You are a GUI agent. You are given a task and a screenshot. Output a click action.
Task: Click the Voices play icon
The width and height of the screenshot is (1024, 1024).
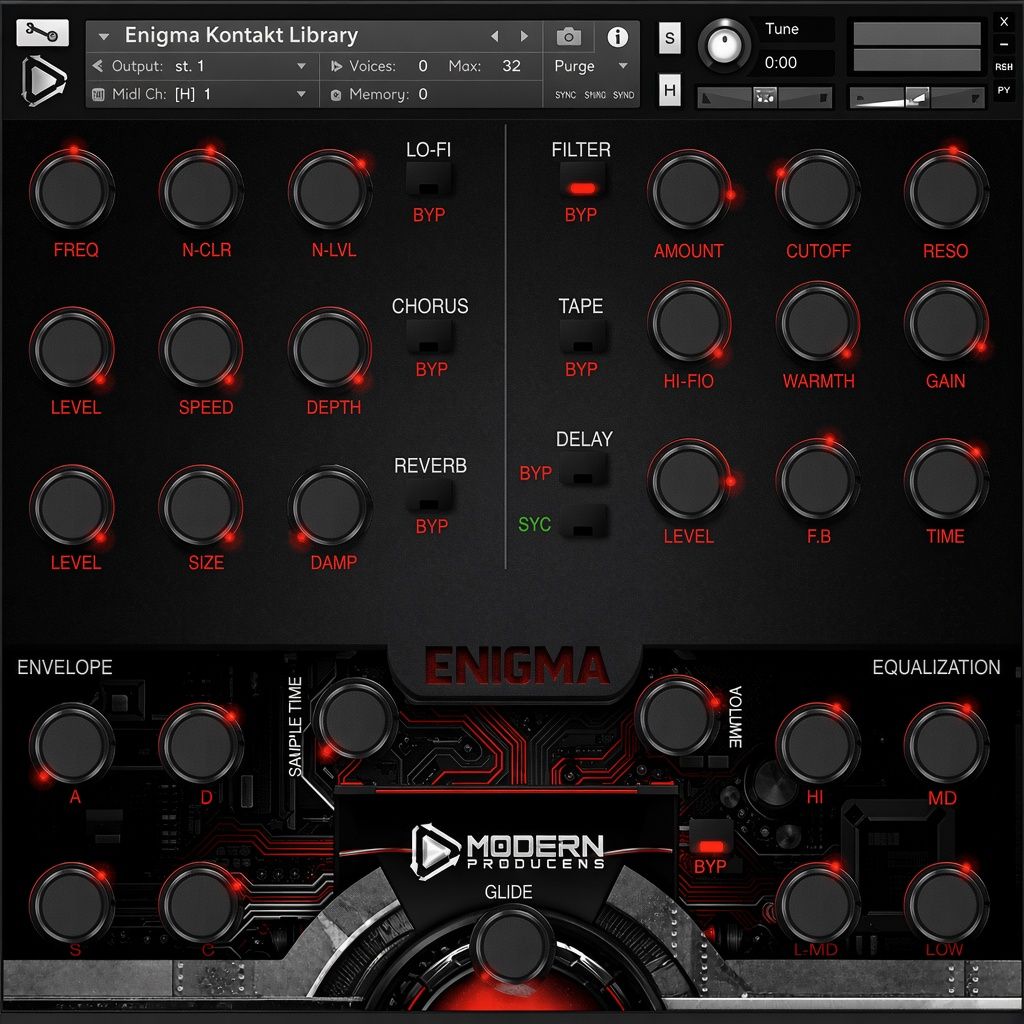click(336, 66)
